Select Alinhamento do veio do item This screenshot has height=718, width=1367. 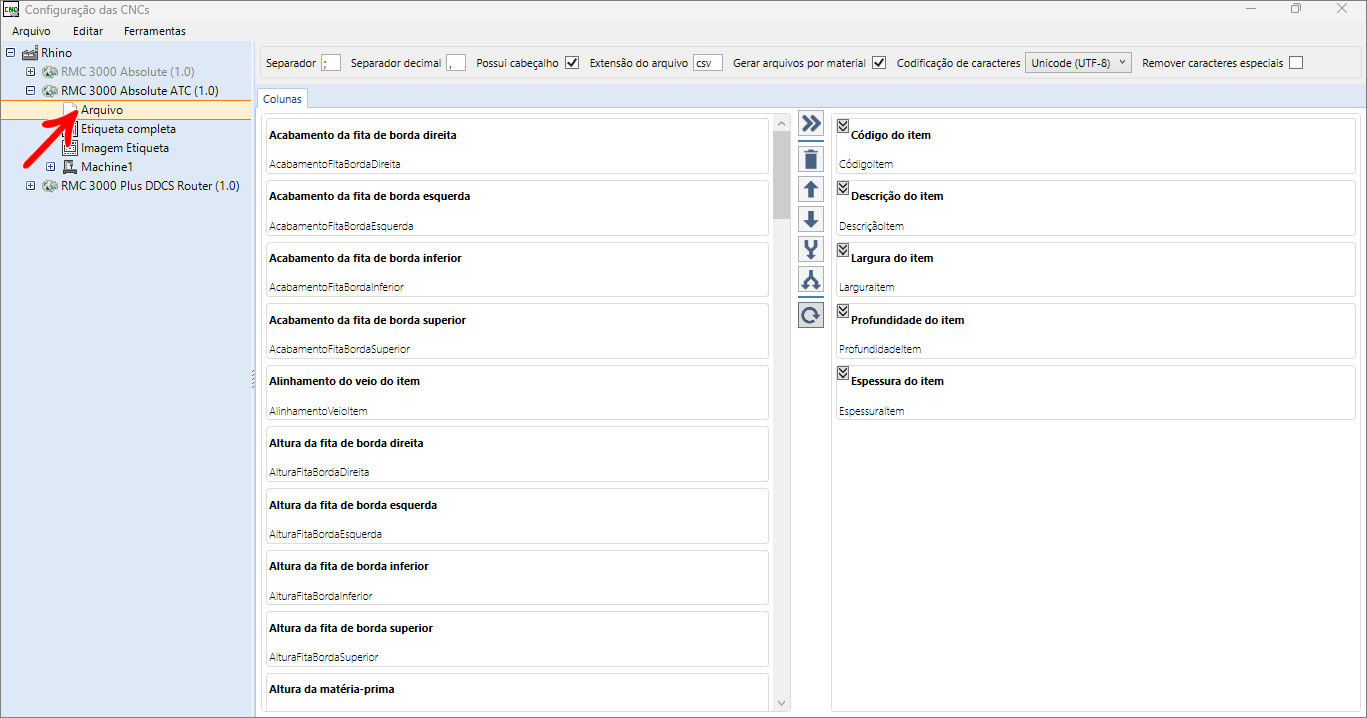(x=516, y=394)
